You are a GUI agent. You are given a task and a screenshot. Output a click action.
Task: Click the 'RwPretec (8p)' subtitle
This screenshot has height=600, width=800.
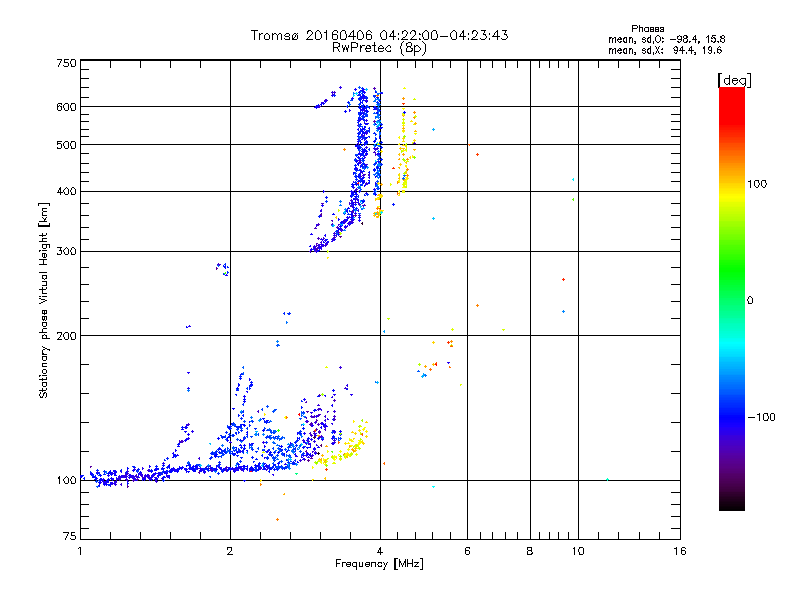(379, 48)
